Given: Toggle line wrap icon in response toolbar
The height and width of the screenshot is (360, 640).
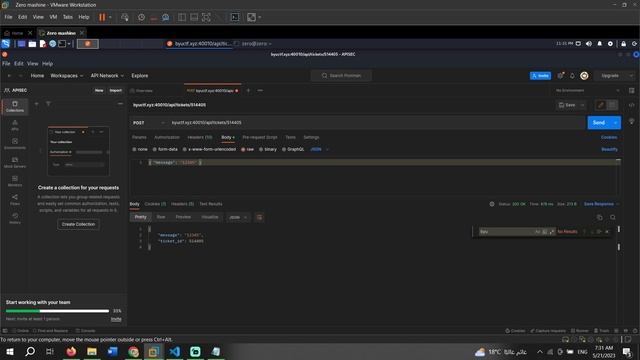Looking at the screenshot, I should tap(259, 217).
